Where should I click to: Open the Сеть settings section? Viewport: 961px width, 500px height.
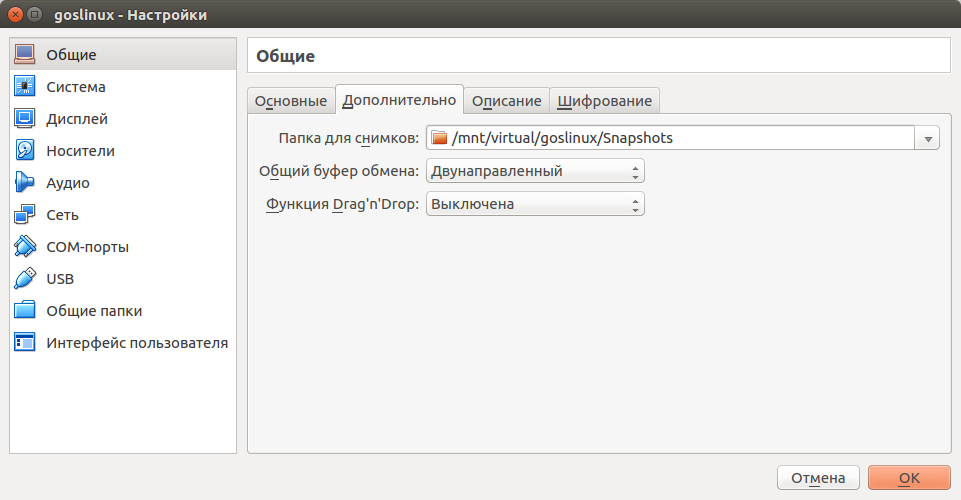(123, 215)
